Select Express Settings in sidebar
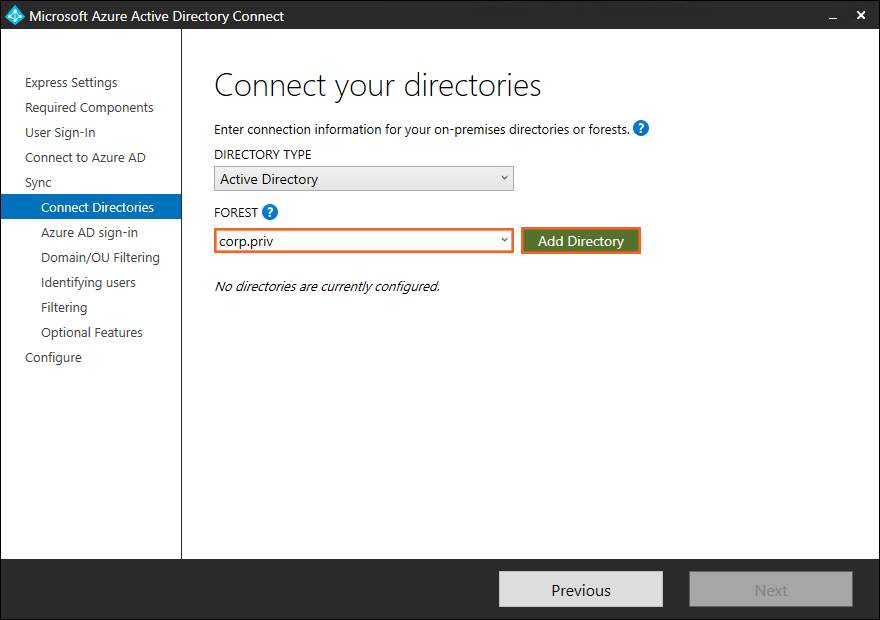Screen dimensions: 880x620 71,83
